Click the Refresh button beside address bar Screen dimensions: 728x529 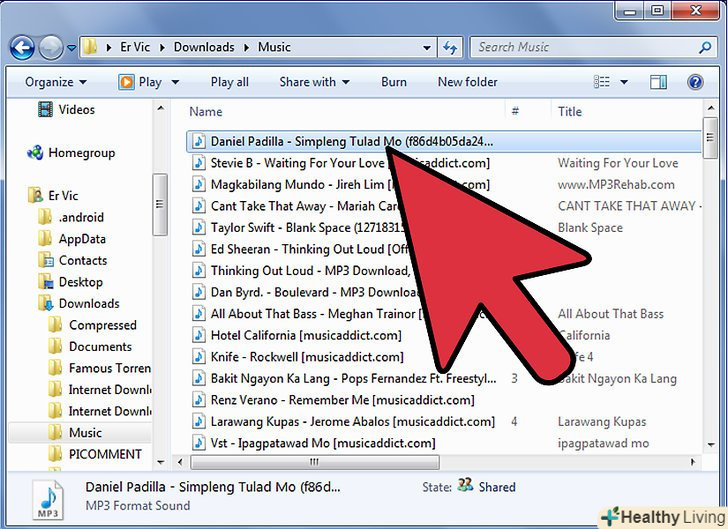coord(451,47)
